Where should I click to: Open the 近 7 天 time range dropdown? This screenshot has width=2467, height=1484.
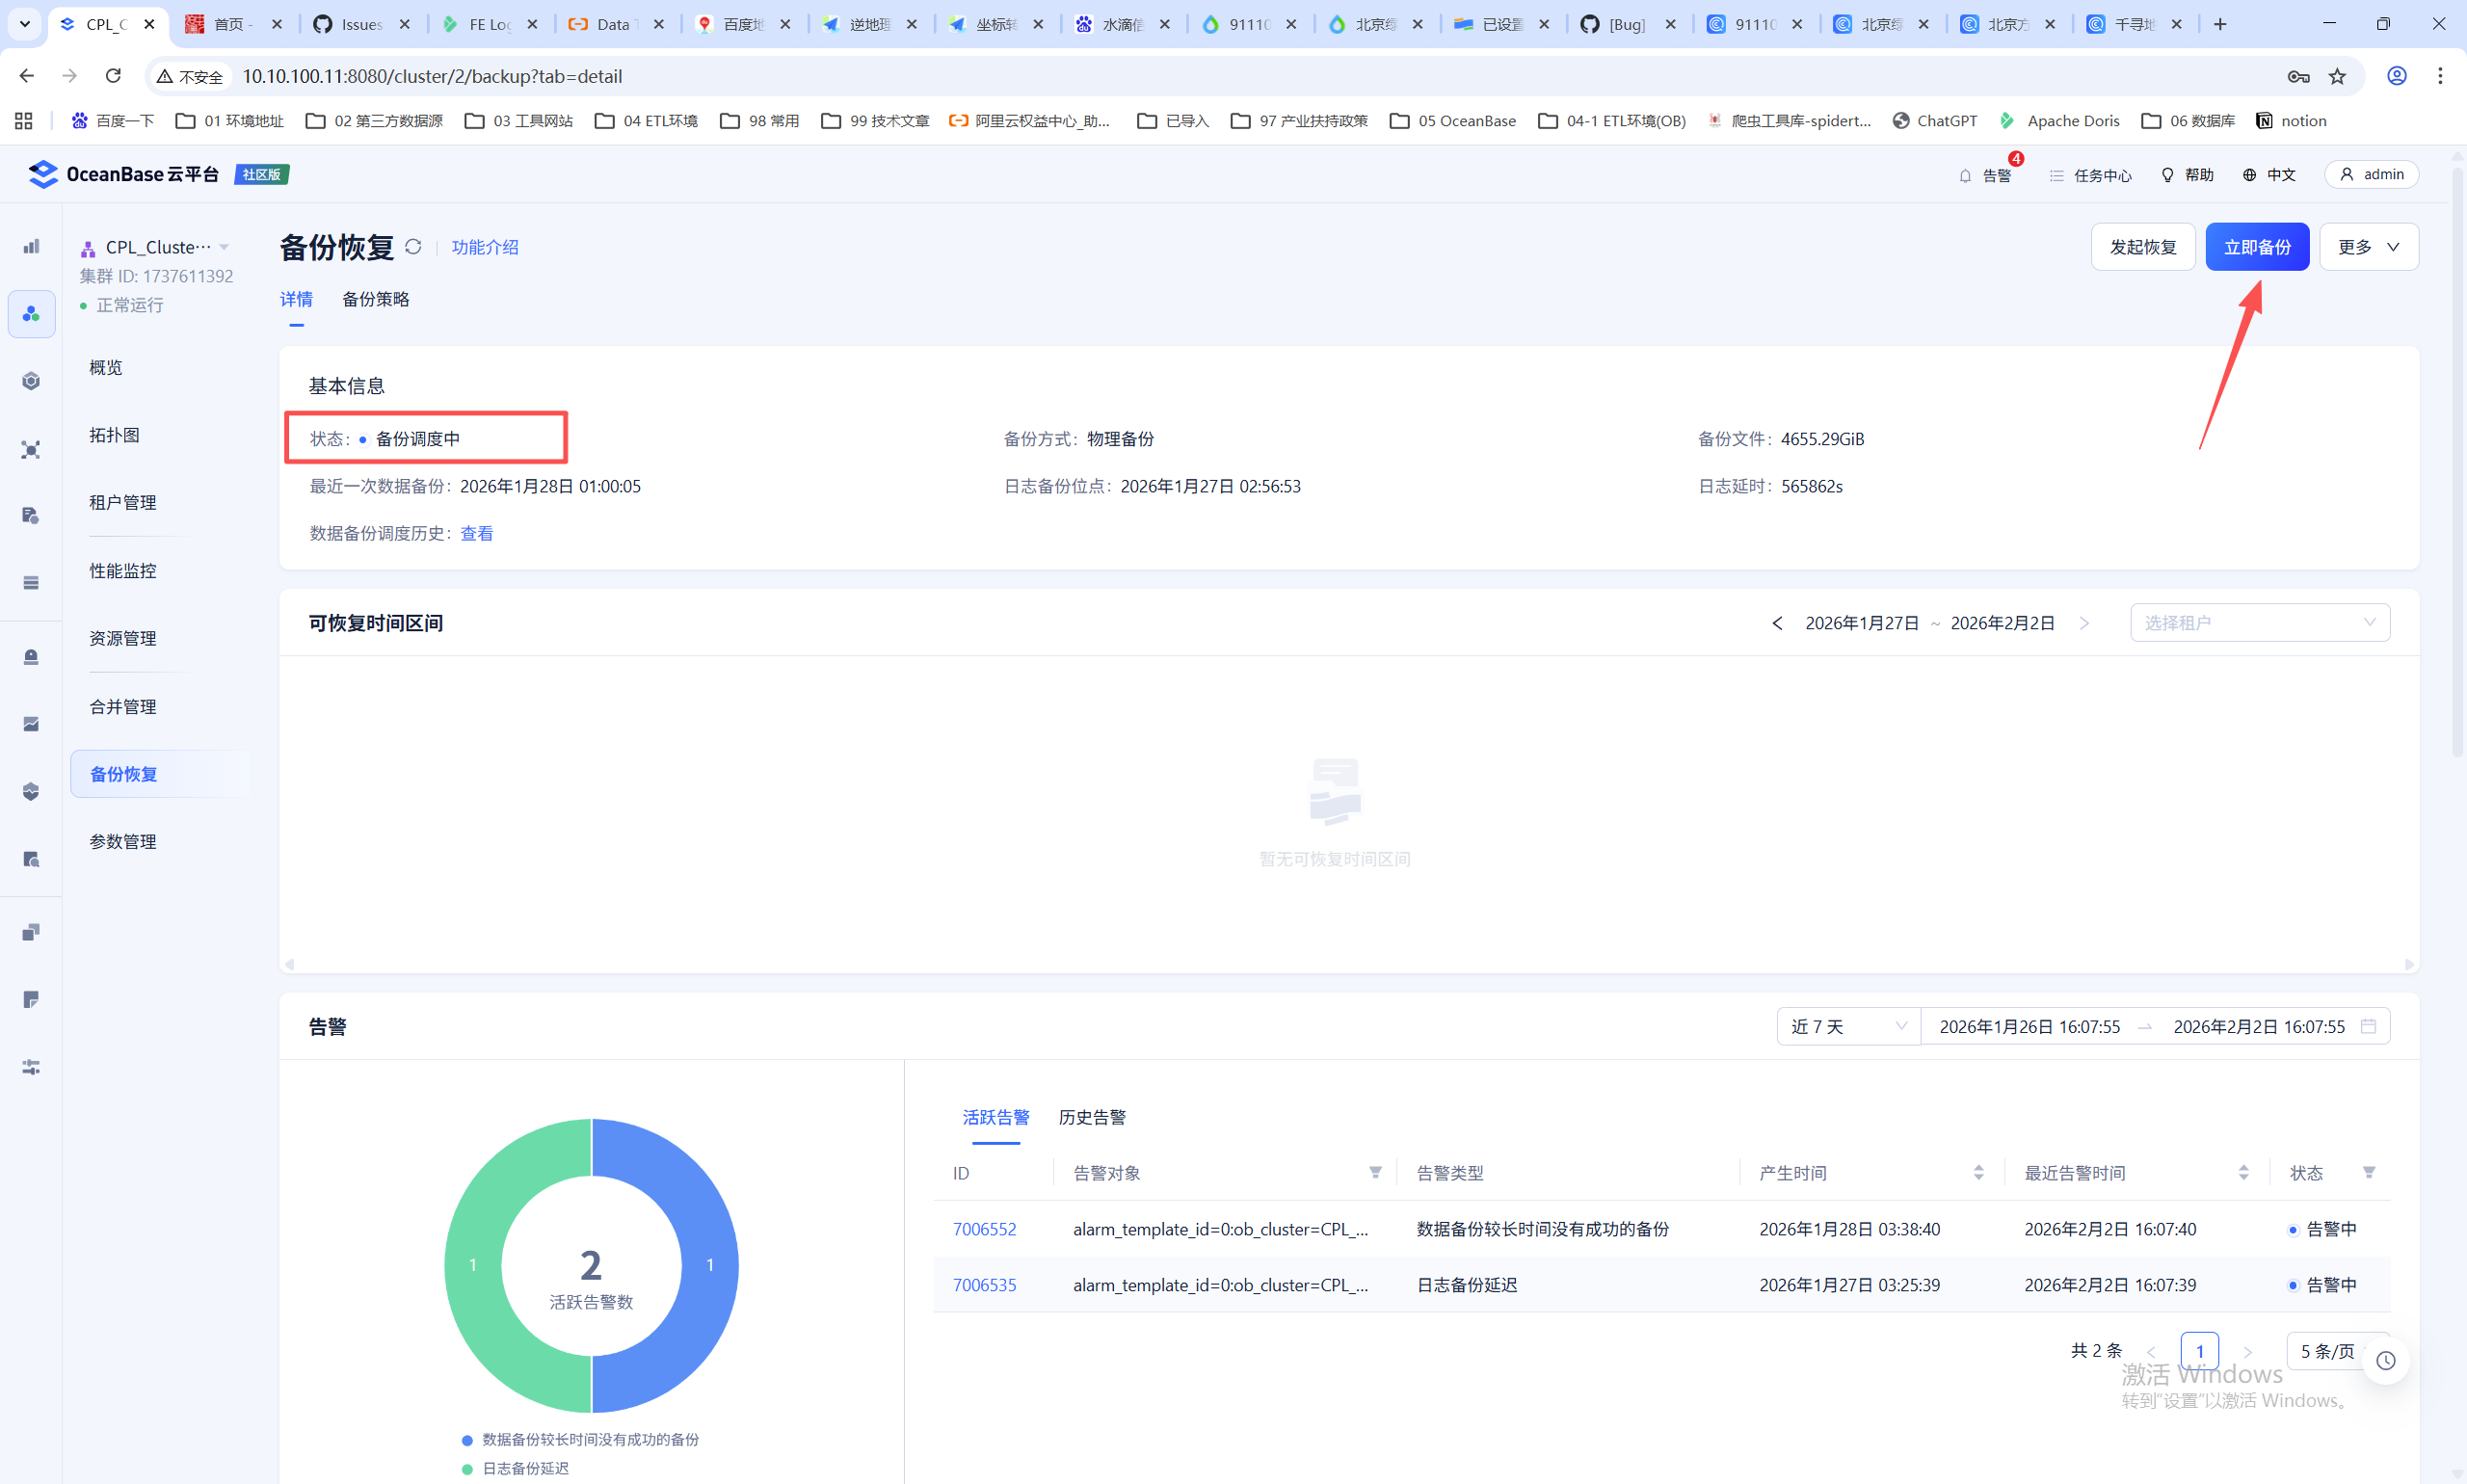(x=1847, y=1027)
